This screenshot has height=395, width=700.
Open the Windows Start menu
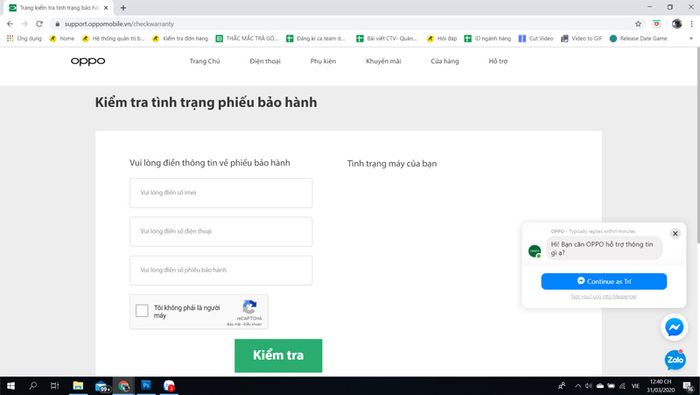[x=11, y=386]
